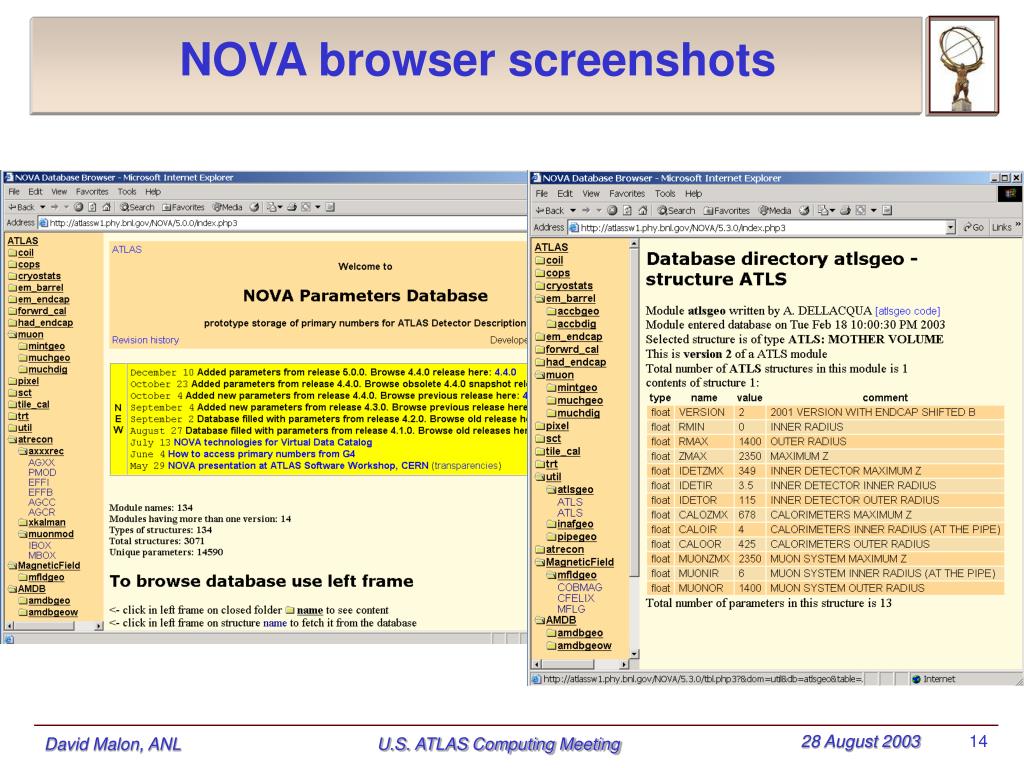Open Favorites toolbar button in right window
The image size is (1024, 768).
(x=726, y=210)
